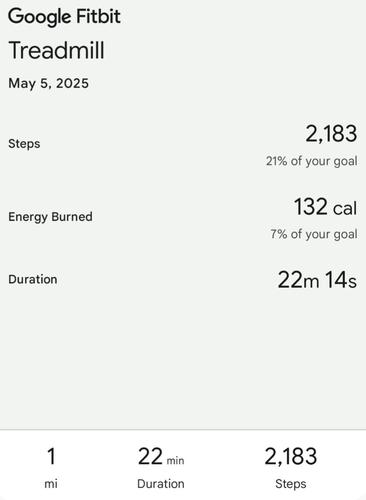Click the May 5, 2025 date

click(x=48, y=83)
